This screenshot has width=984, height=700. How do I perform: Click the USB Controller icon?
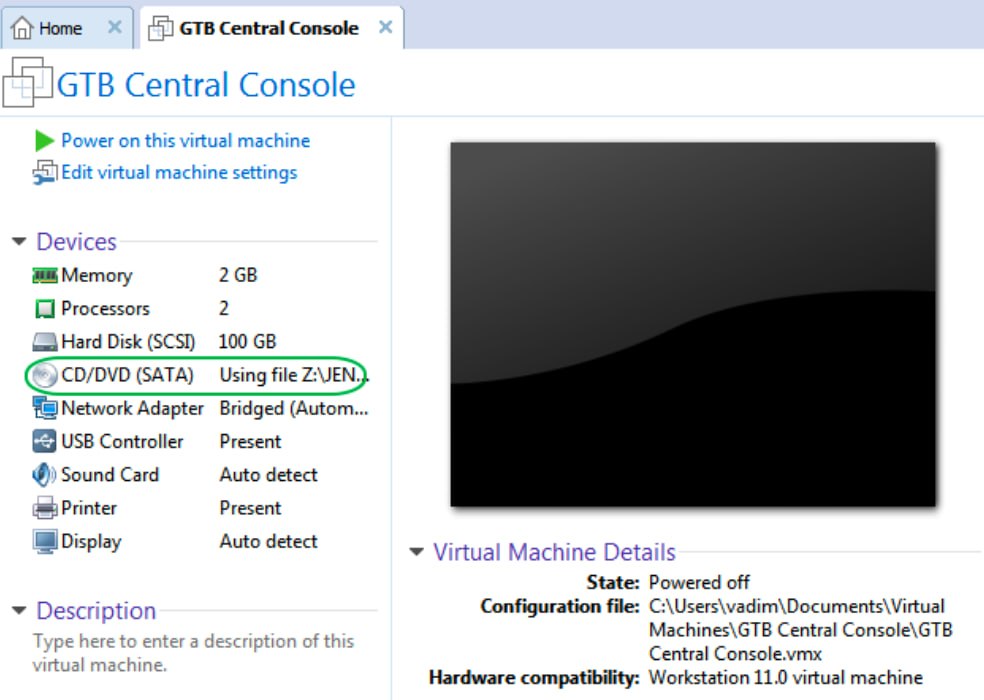coord(45,441)
